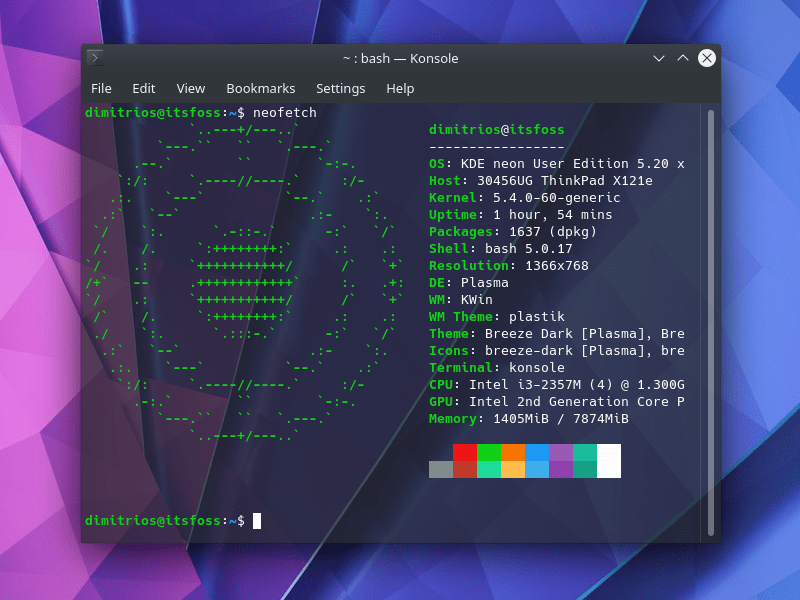This screenshot has width=800, height=600.
Task: Click the blinking terminal cursor
Action: [258, 520]
